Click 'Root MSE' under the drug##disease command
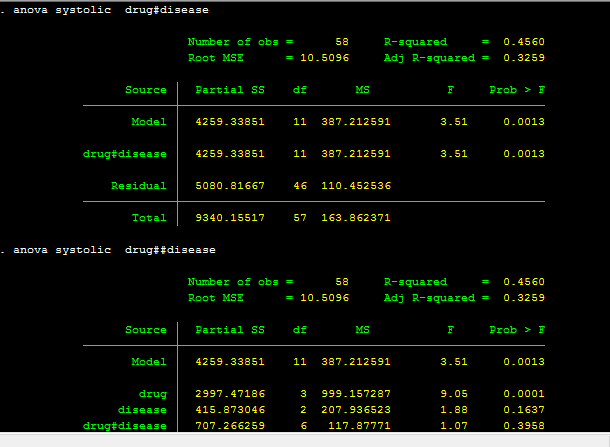This screenshot has width=610, height=447. tap(216, 298)
